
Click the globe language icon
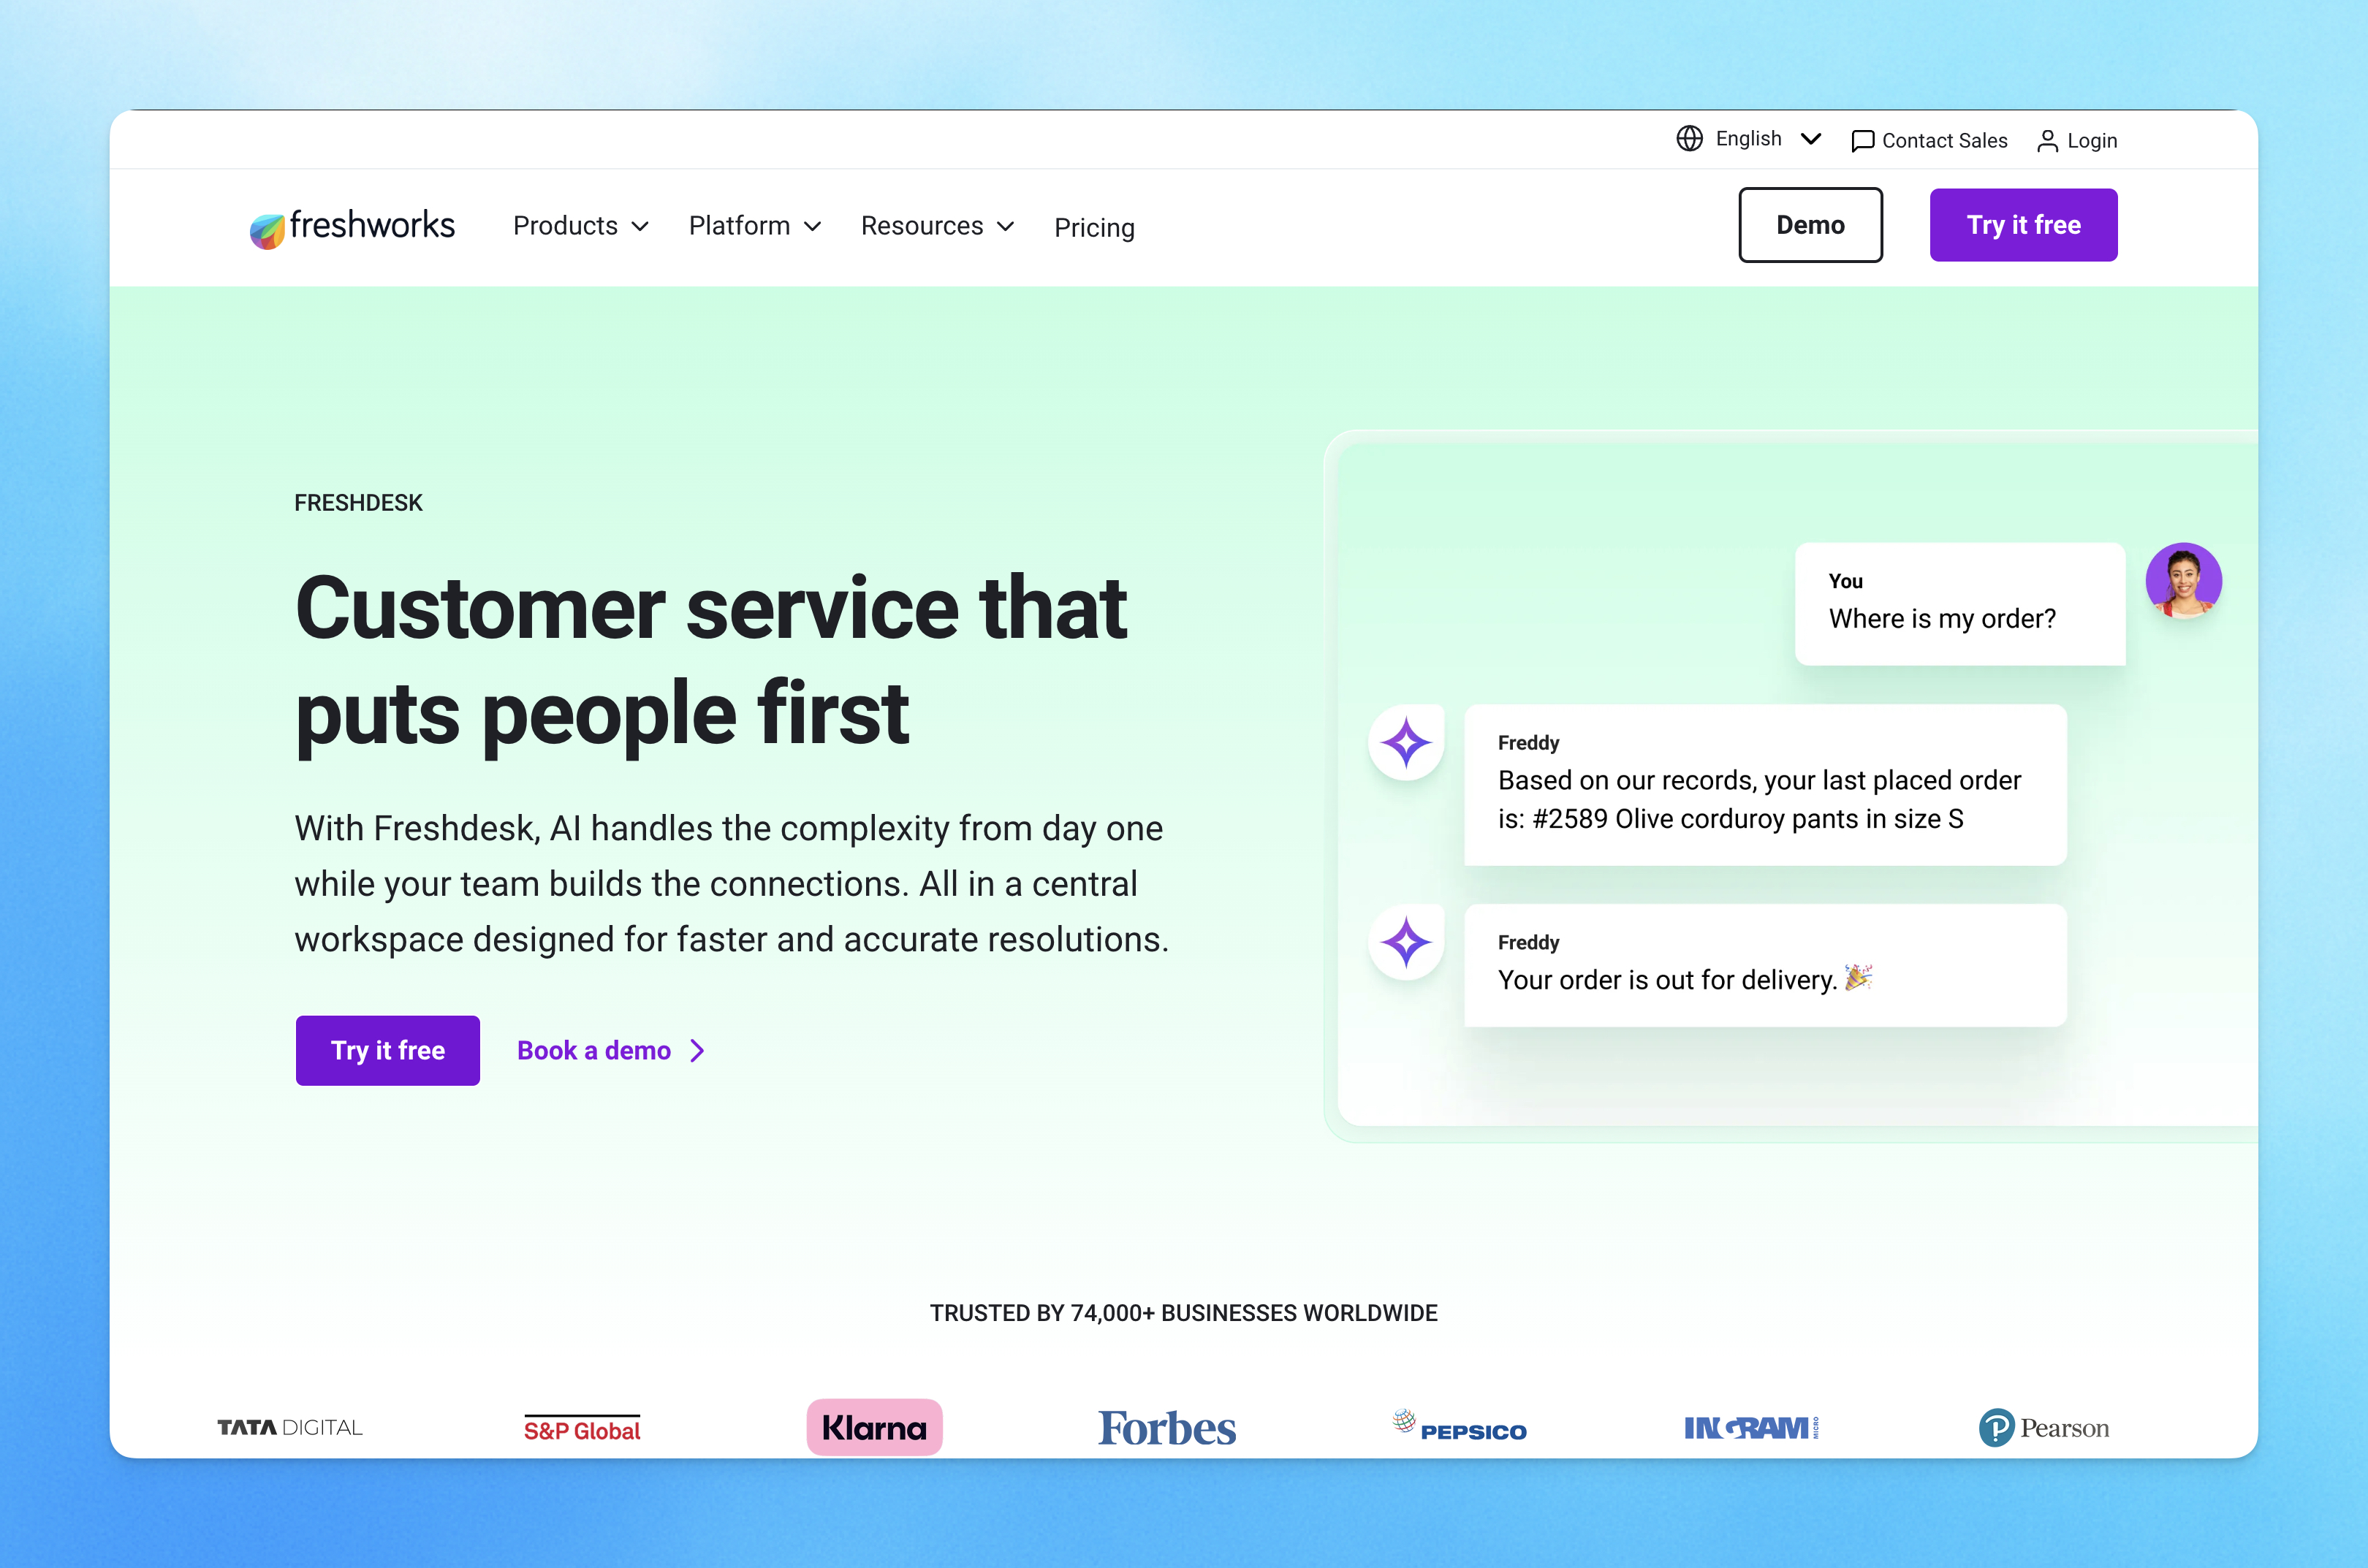pos(1690,139)
